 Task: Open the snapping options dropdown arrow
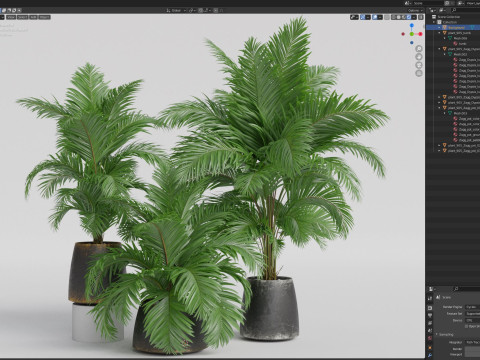tap(210, 10)
